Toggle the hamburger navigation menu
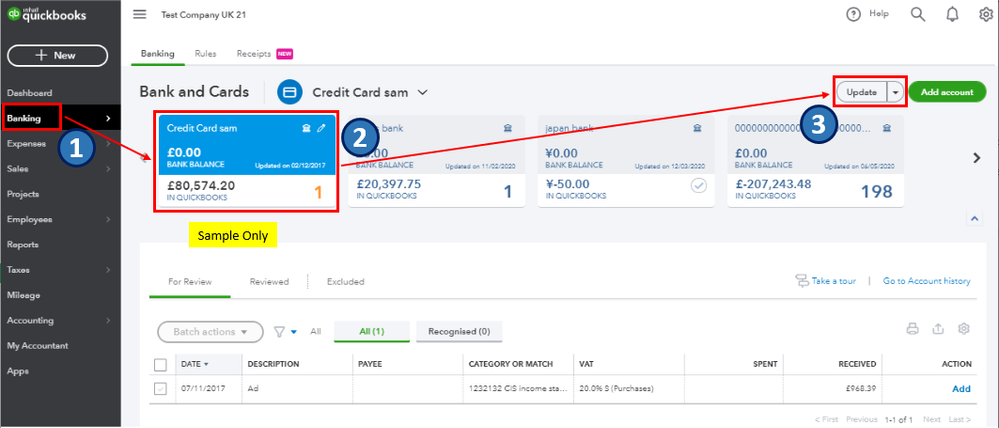999x428 pixels. (x=140, y=15)
